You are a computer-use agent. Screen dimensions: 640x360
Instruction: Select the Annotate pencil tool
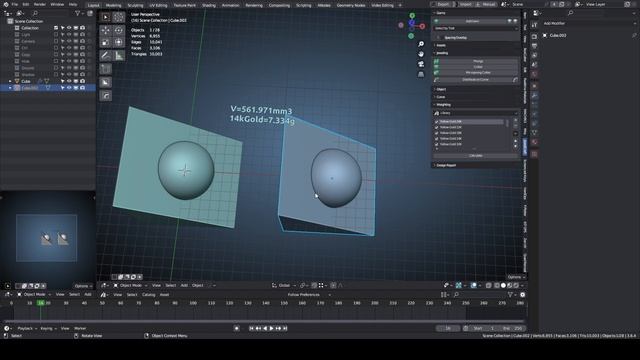106,56
